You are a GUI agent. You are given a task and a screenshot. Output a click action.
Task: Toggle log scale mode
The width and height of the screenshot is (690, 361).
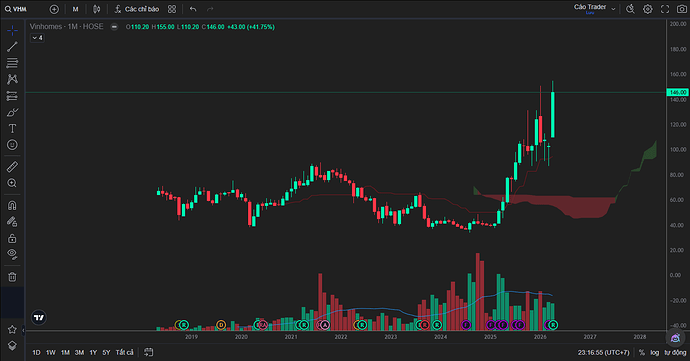[655, 352]
